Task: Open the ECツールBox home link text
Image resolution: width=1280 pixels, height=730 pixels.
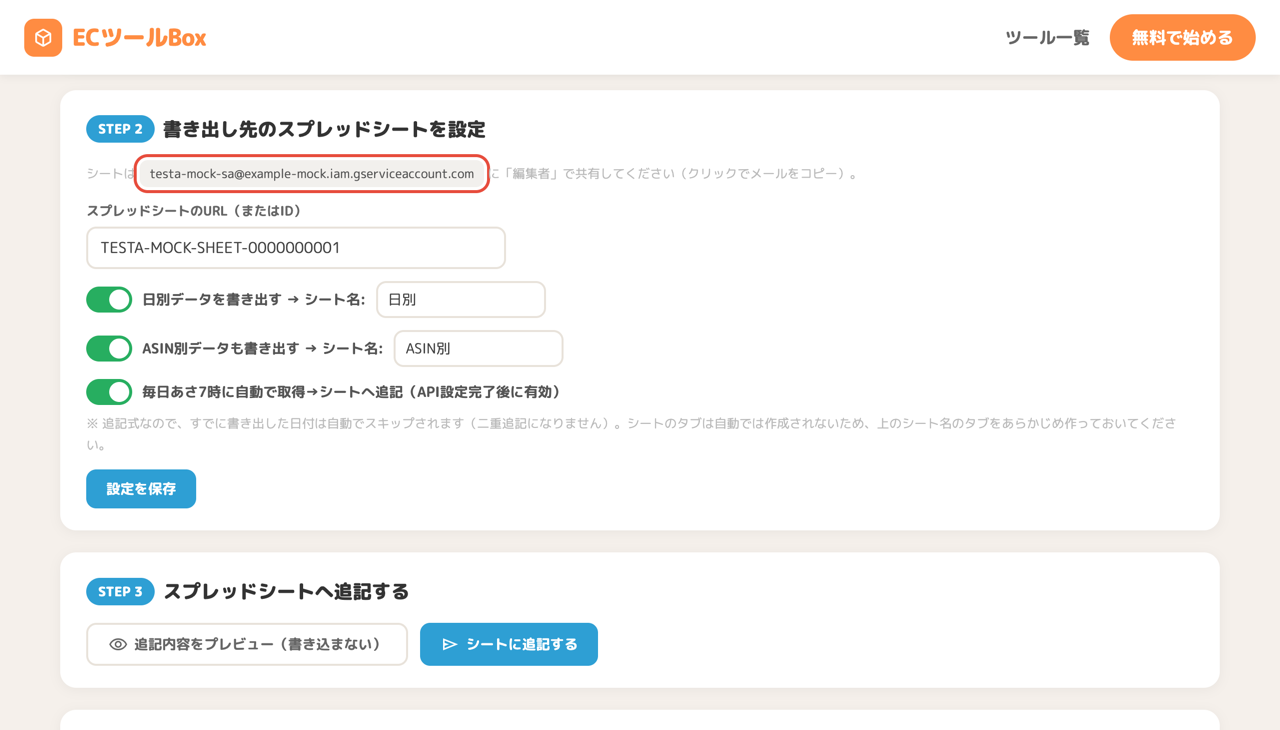Action: click(139, 38)
